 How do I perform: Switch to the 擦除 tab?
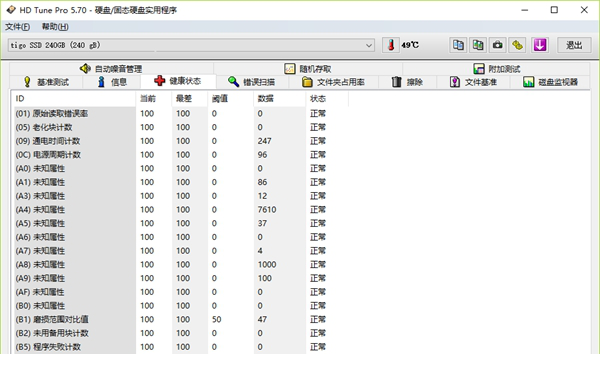(x=407, y=82)
